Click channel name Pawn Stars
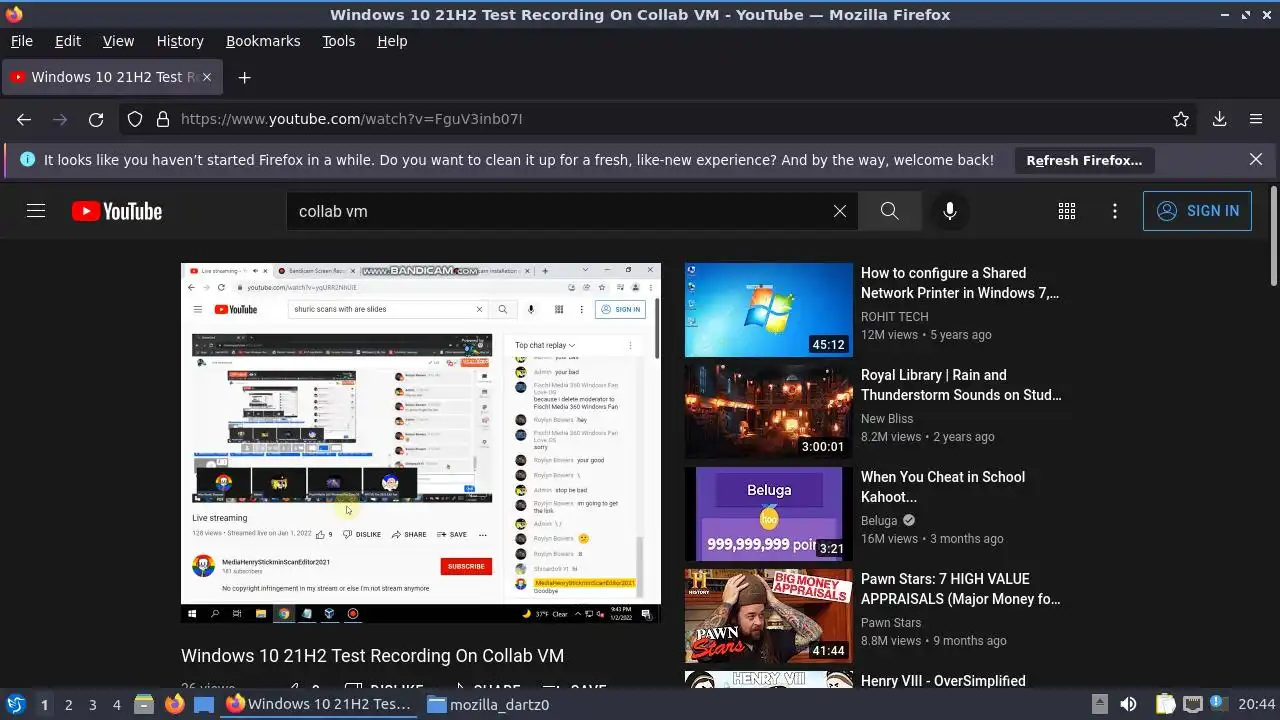1280x720 pixels. point(891,623)
